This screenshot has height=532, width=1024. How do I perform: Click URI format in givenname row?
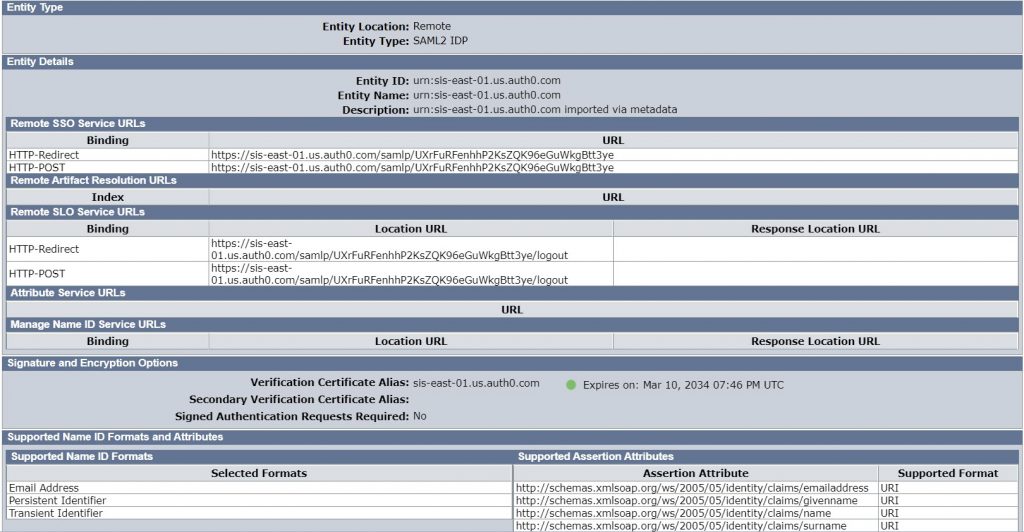coord(889,500)
